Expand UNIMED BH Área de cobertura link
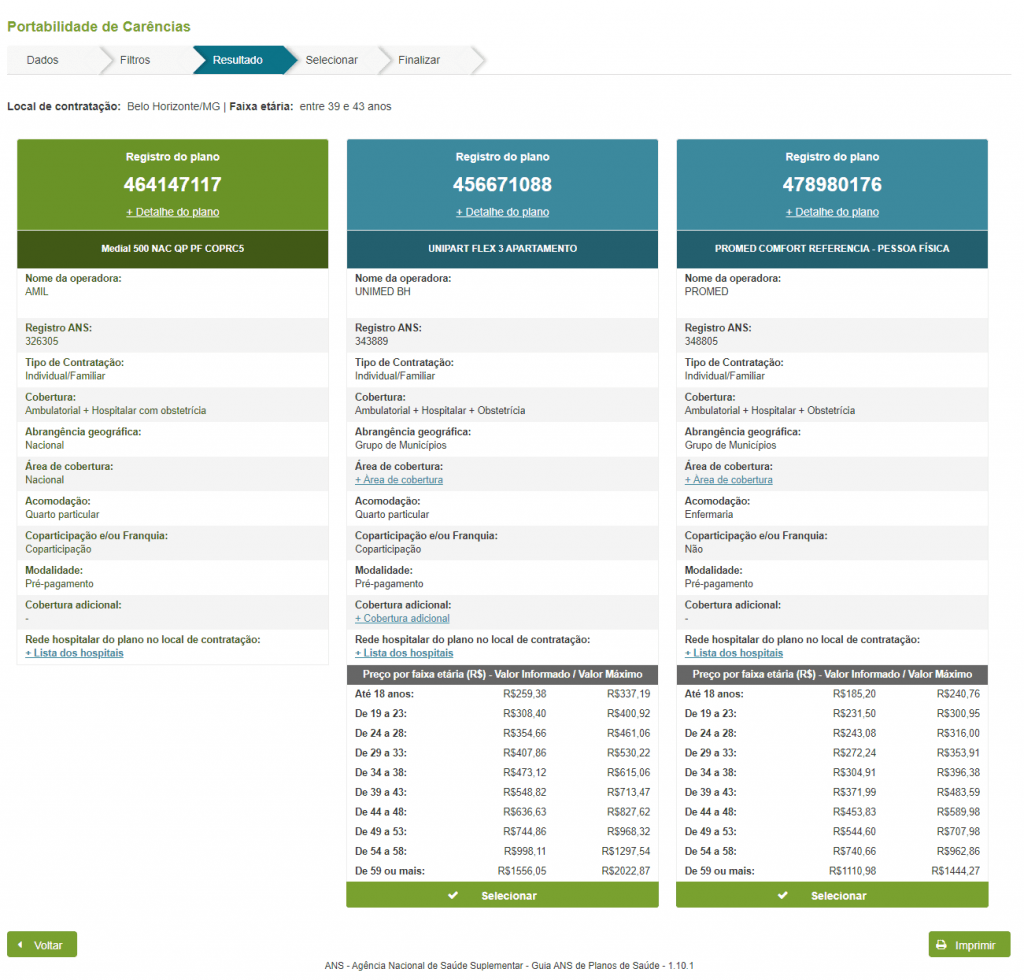The image size is (1024, 980). tap(399, 480)
